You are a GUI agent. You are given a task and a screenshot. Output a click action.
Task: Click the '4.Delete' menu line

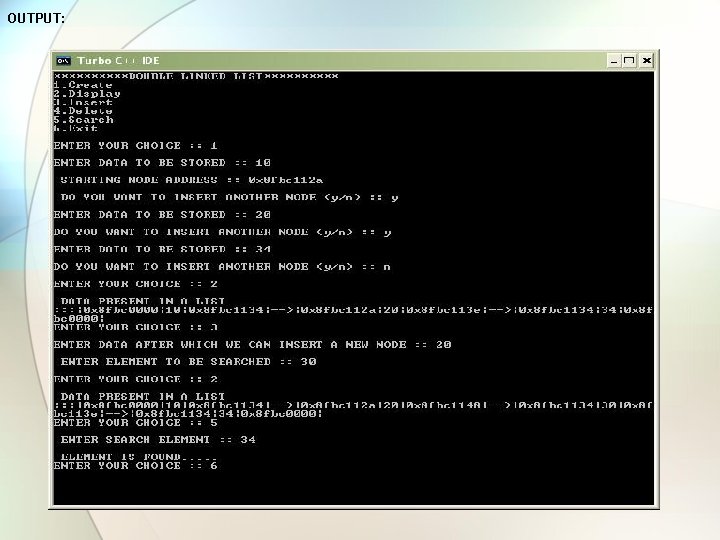tap(83, 111)
